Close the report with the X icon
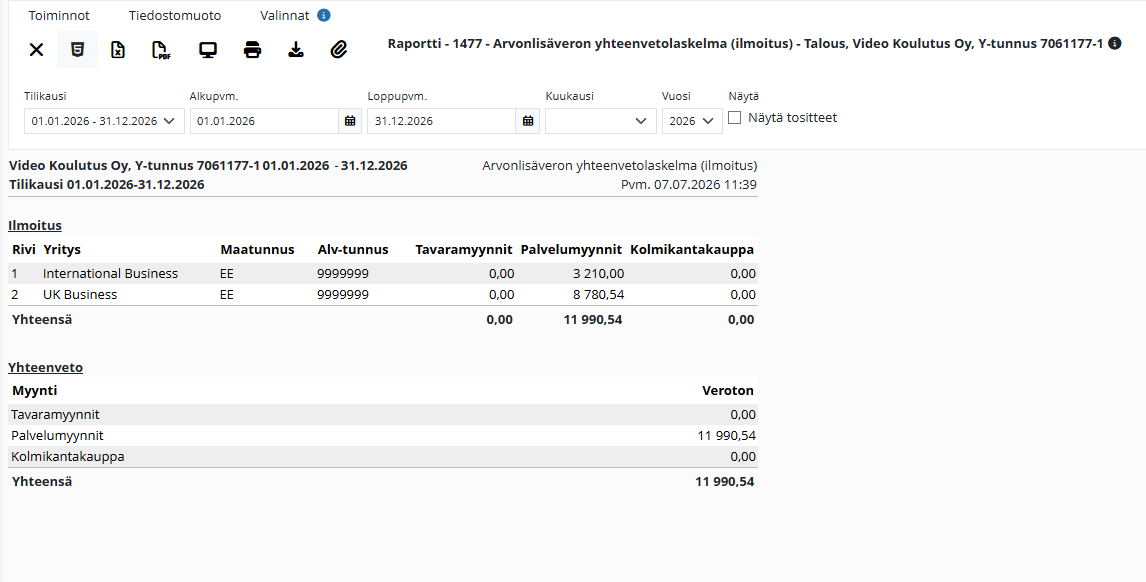 click(x=36, y=50)
